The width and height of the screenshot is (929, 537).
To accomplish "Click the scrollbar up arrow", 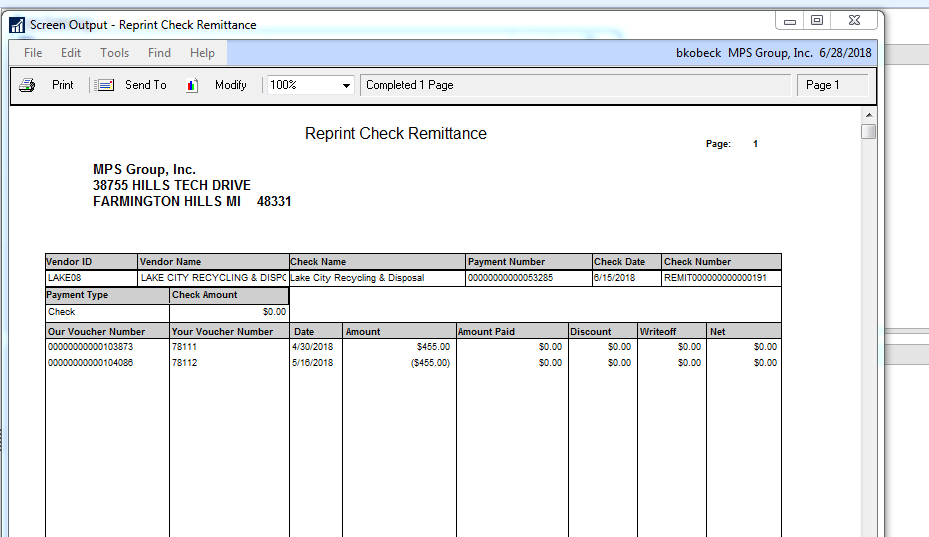I will (x=869, y=115).
